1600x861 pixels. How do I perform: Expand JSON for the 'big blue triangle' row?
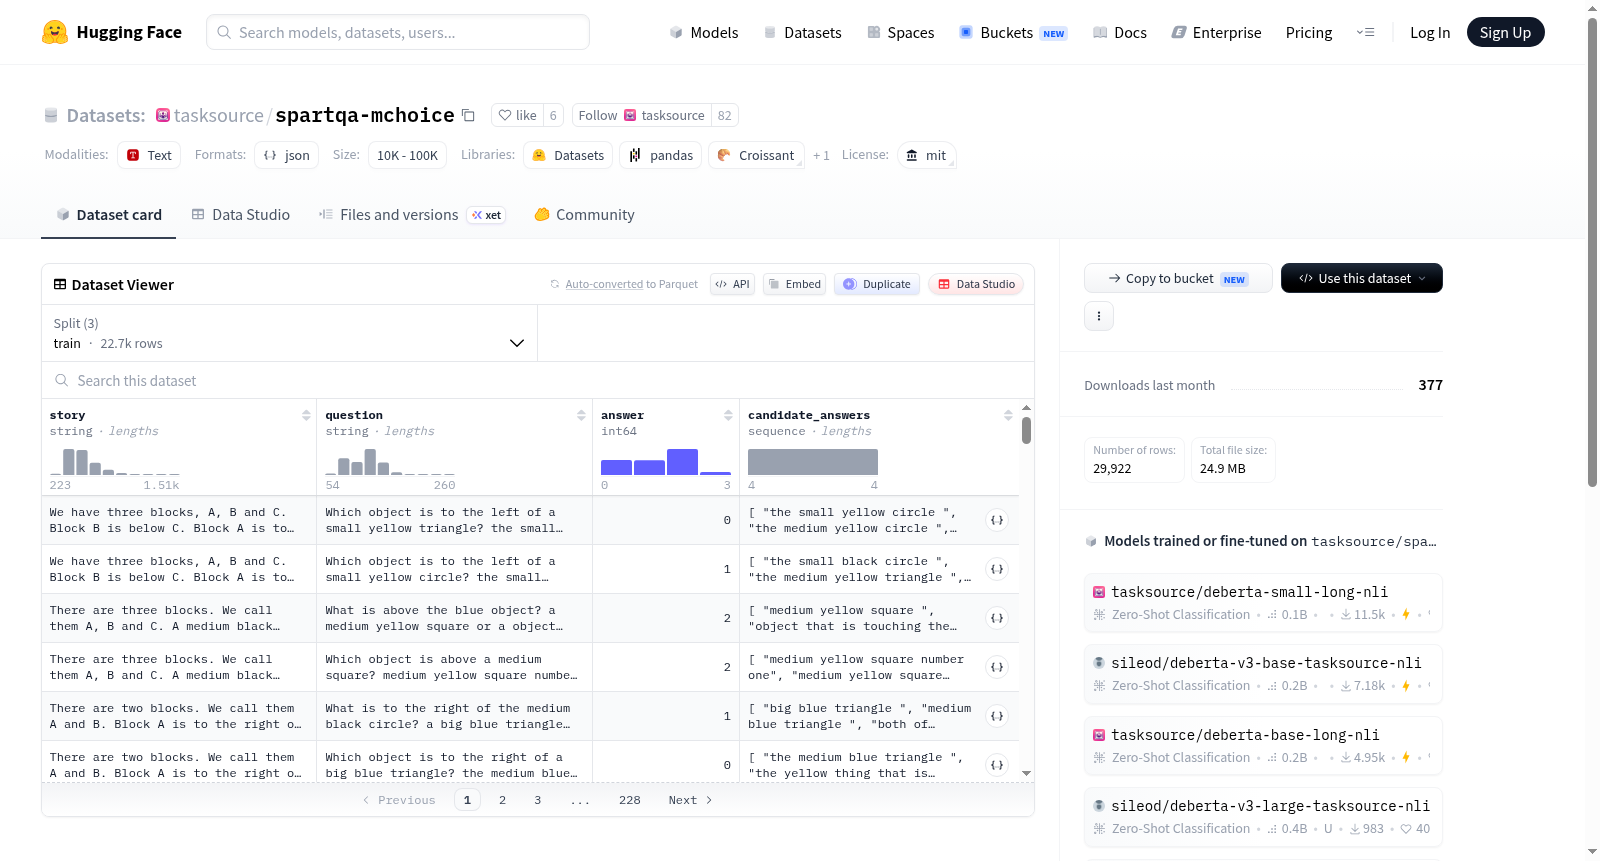tap(997, 716)
